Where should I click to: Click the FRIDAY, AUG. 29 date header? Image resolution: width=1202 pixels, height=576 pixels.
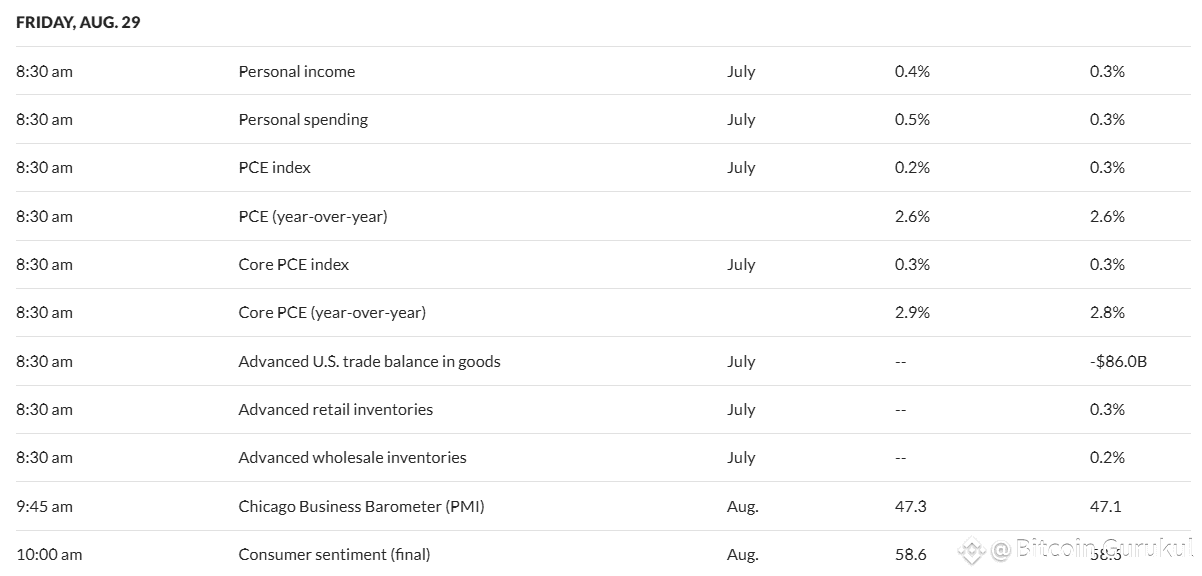[x=78, y=22]
